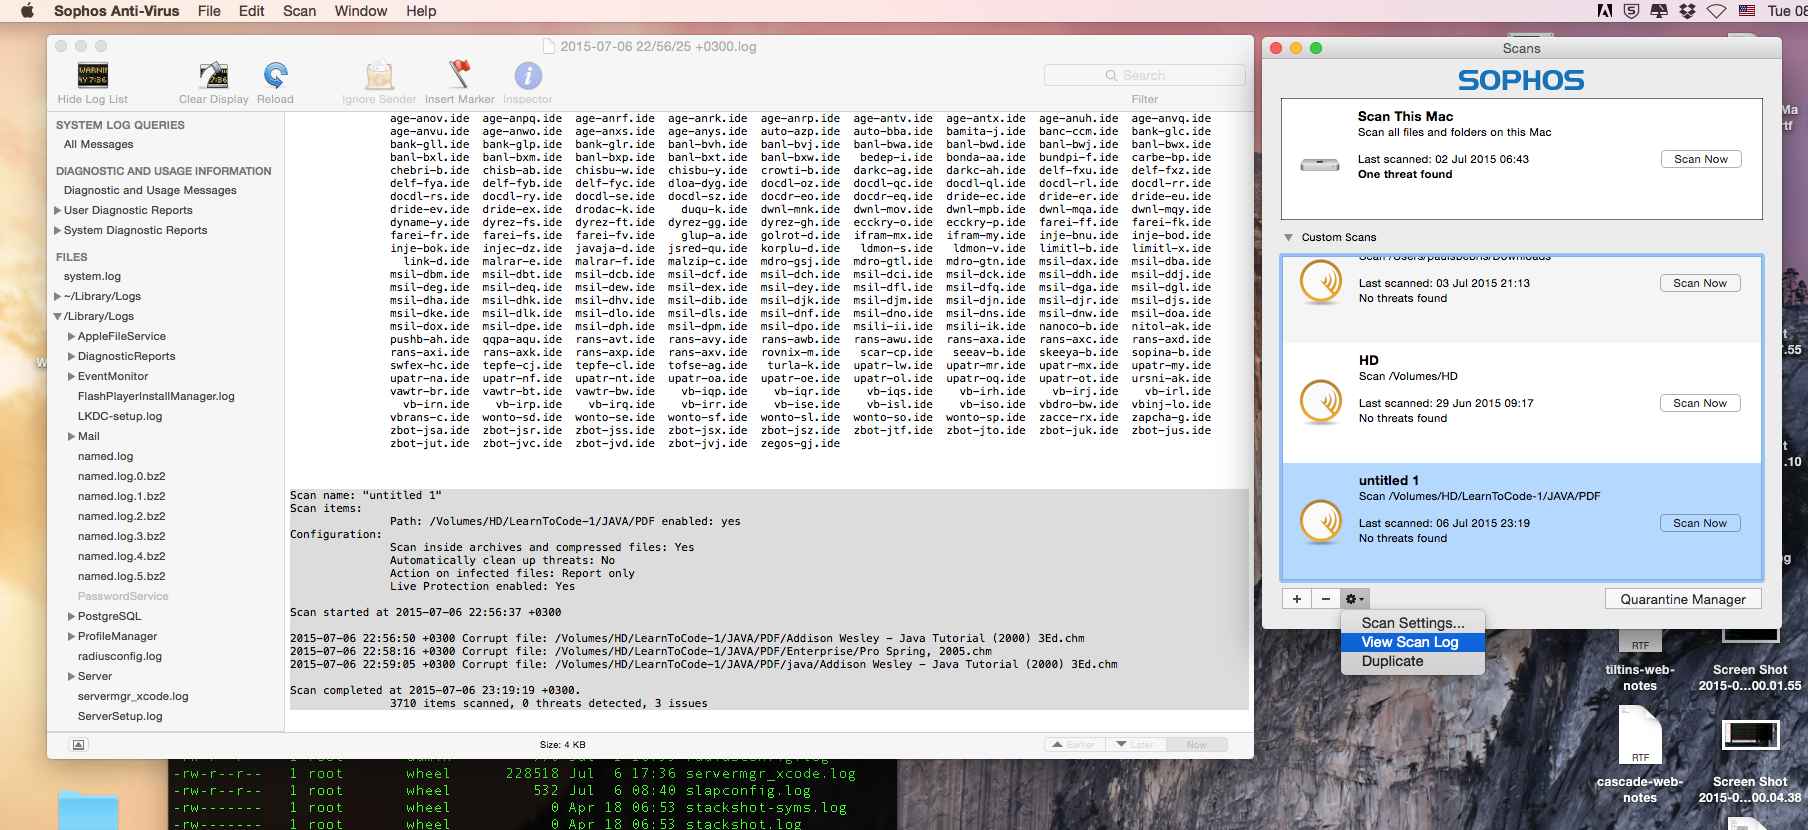
Task: Click the Adobe menu bar icon
Action: tap(1605, 11)
